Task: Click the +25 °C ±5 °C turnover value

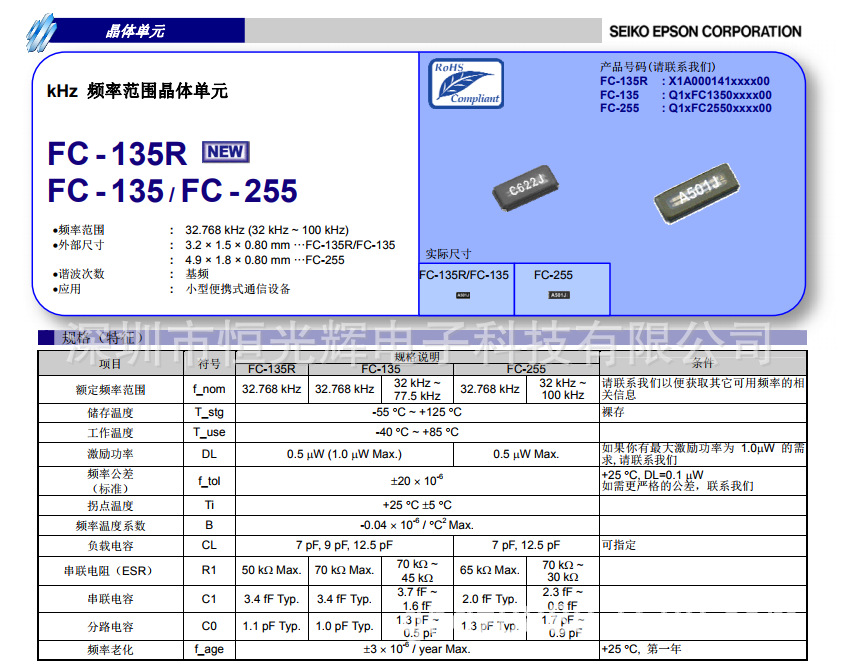Action: point(417,505)
